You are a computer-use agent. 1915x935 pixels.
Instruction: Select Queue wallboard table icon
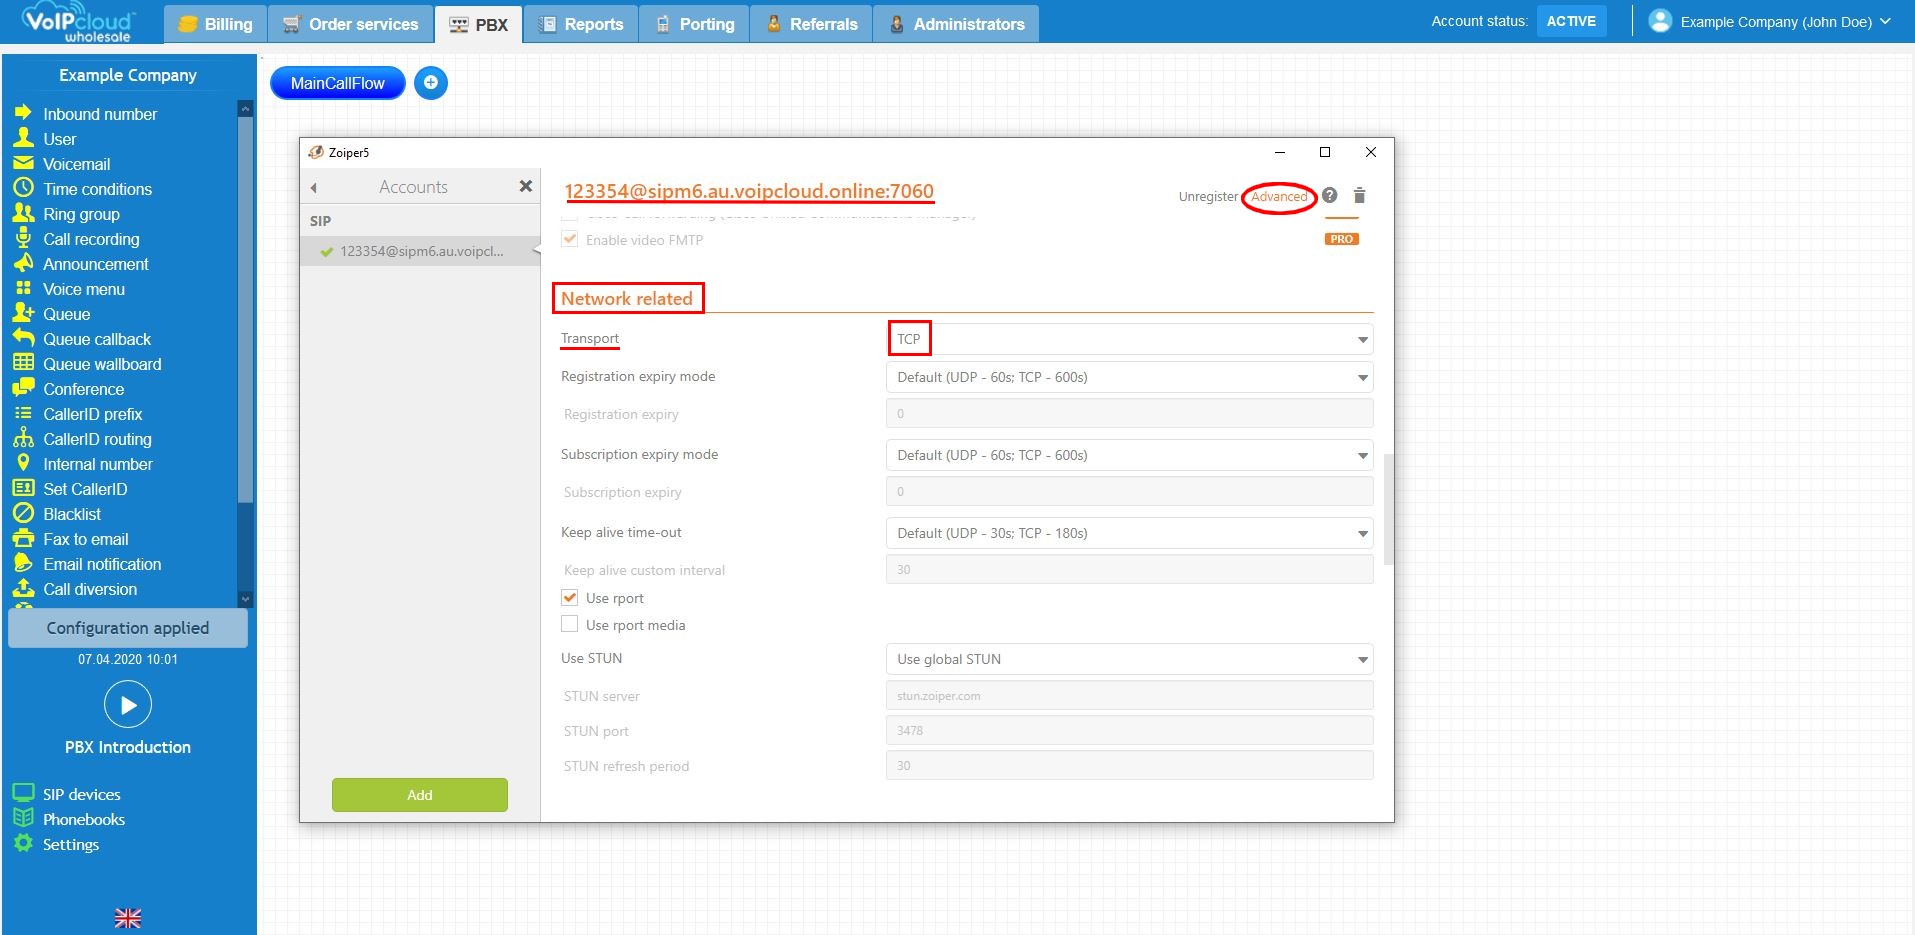point(23,363)
